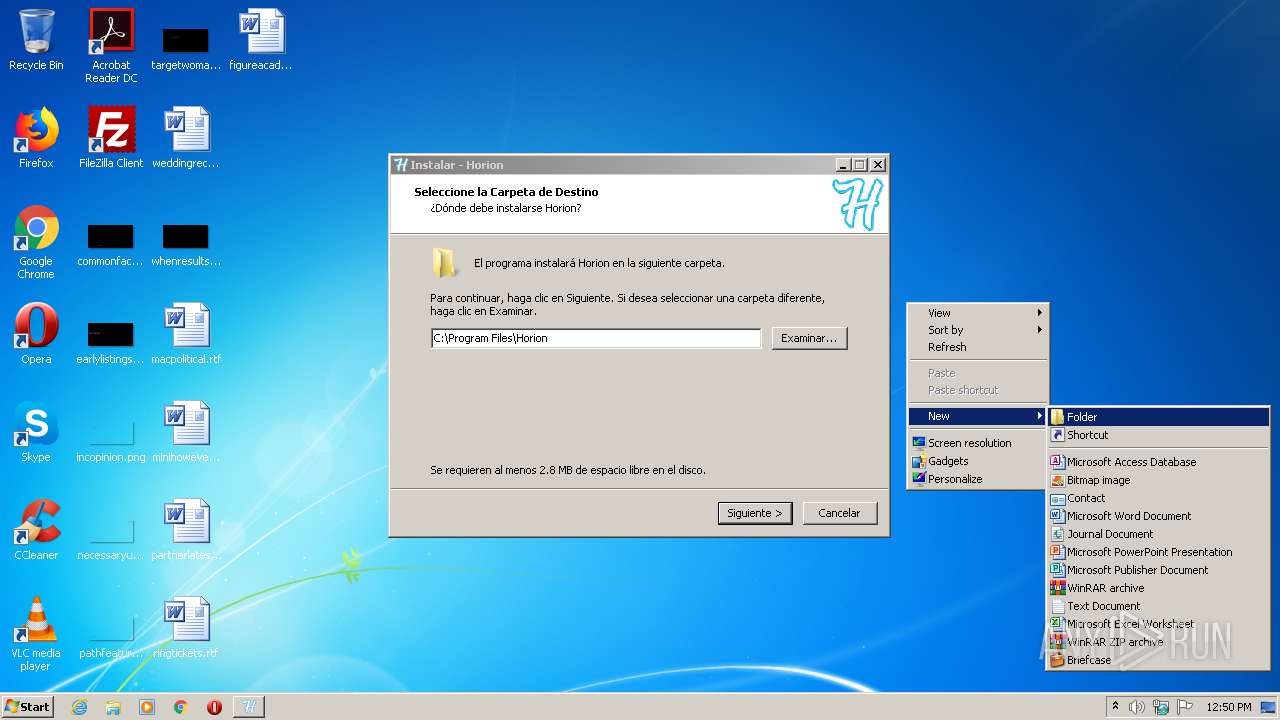Expand the View submenu
1280x720 pixels.
click(977, 313)
